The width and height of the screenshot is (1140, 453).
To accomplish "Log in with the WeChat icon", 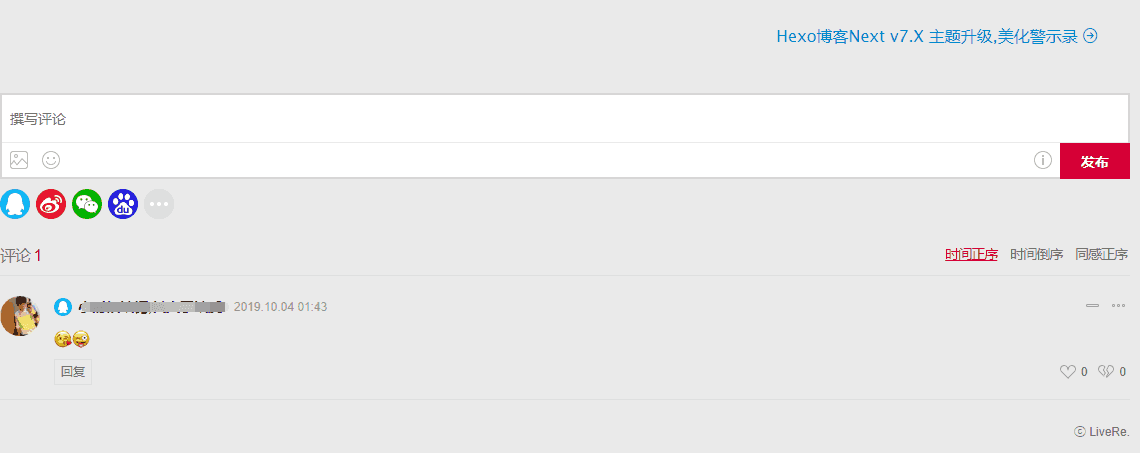I will point(87,204).
